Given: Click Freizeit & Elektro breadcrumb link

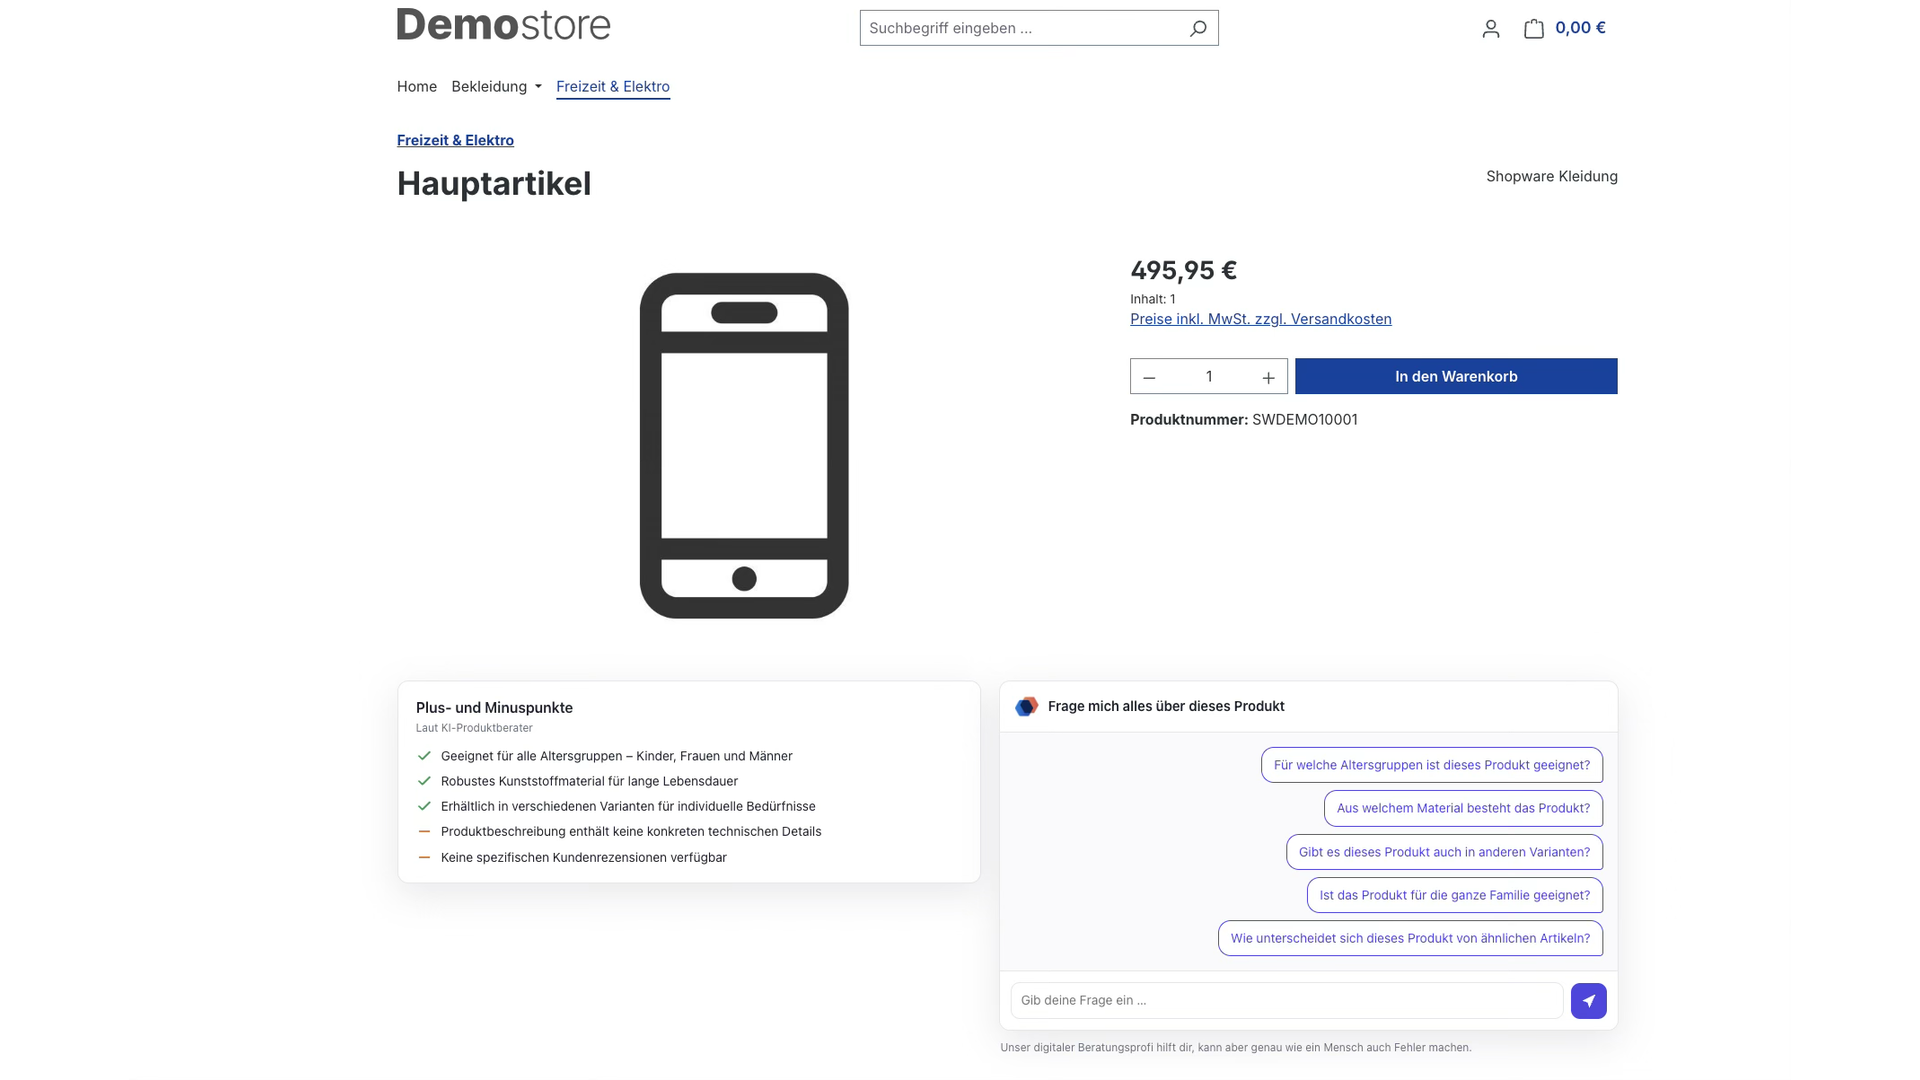Looking at the screenshot, I should [x=455, y=140].
